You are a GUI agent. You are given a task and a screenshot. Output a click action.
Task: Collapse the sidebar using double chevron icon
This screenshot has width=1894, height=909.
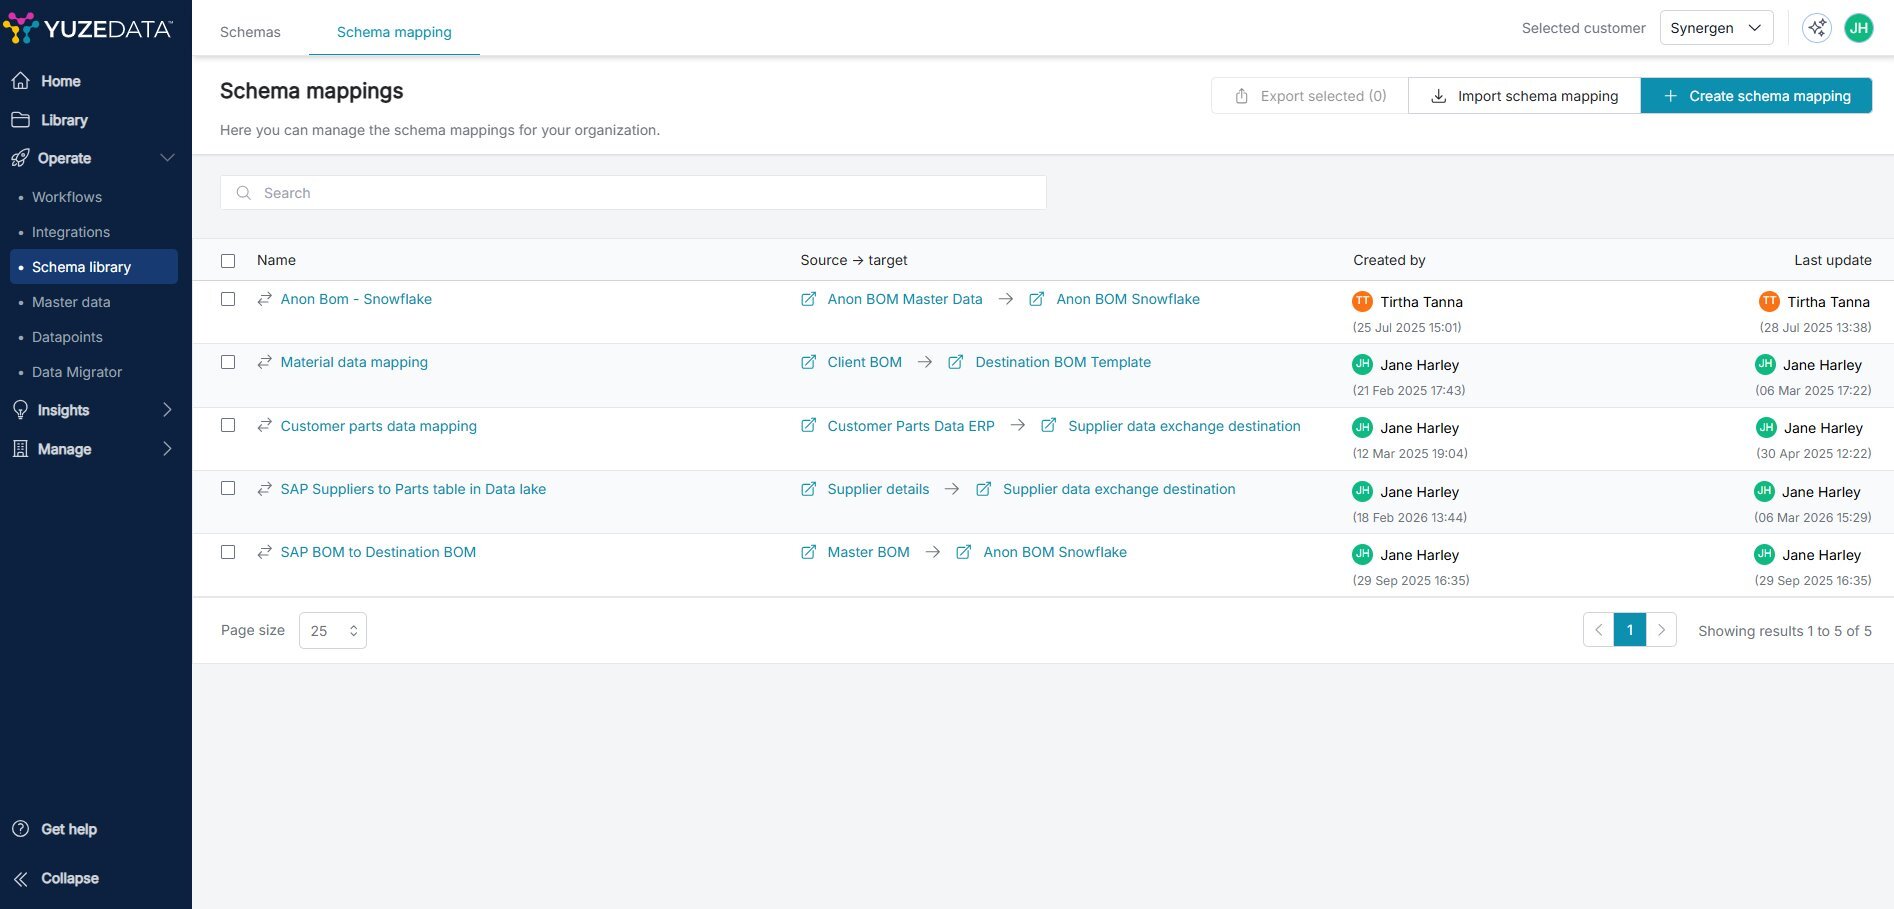click(20, 878)
